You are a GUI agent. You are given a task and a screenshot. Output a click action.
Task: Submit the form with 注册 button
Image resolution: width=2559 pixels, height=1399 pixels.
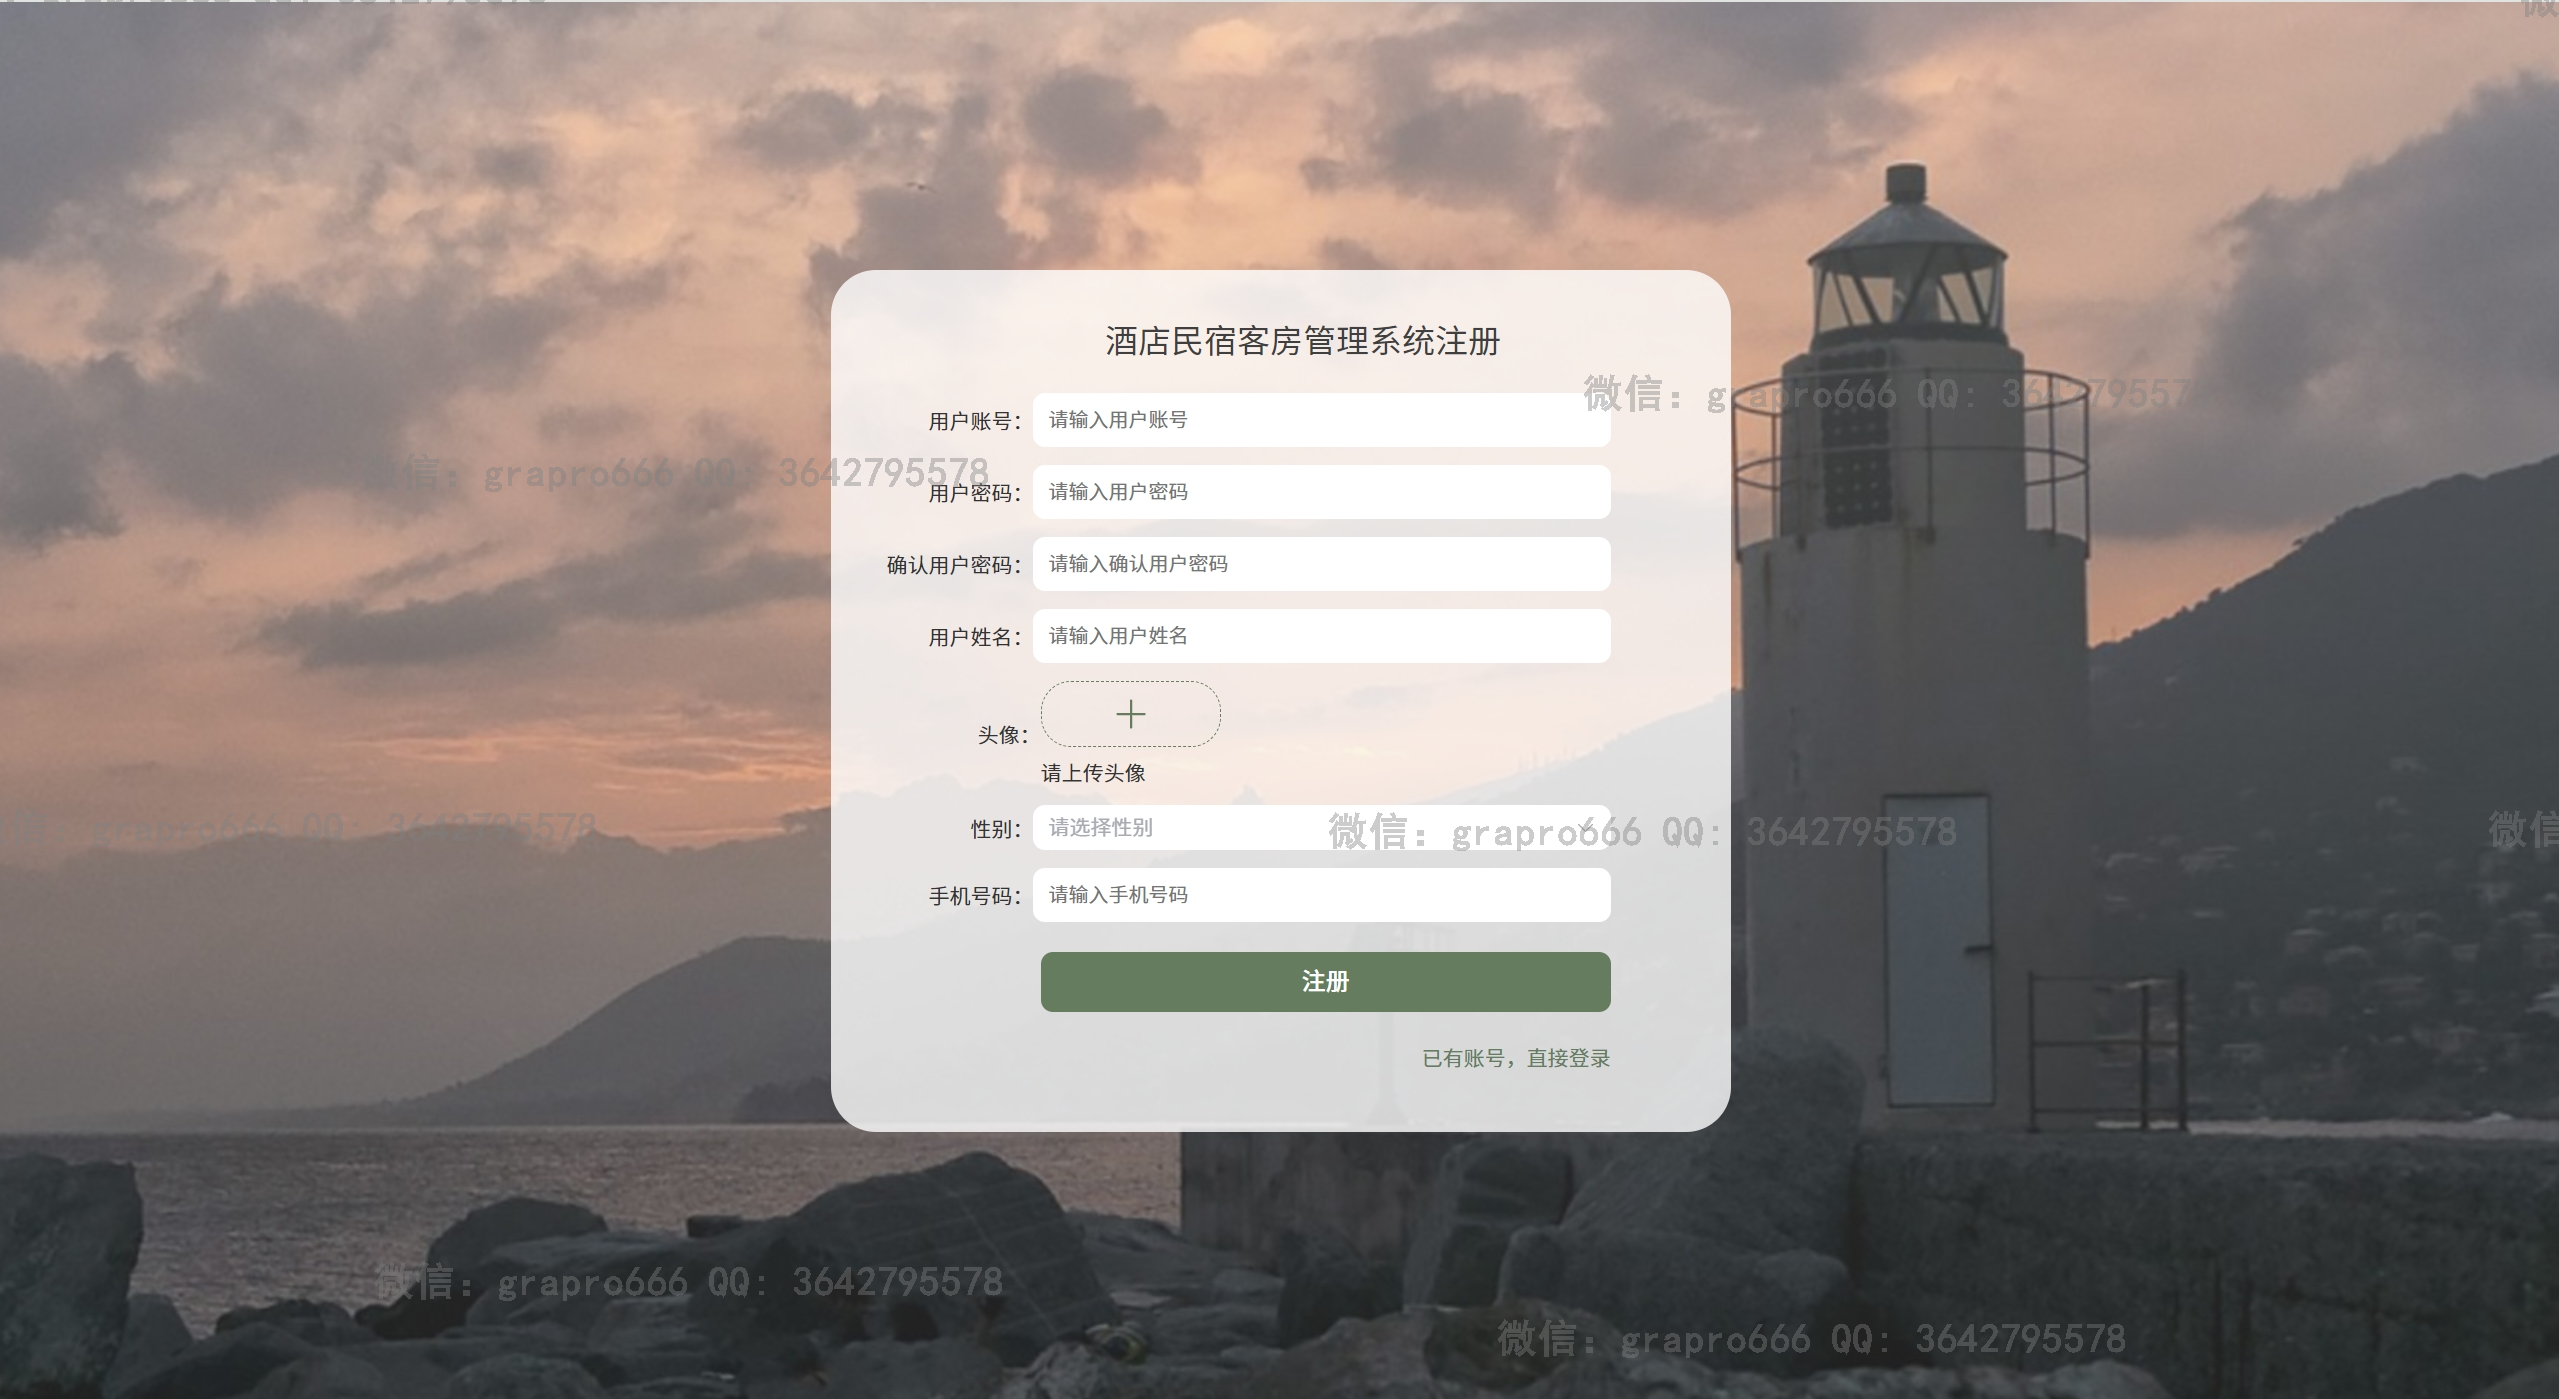click(1325, 982)
